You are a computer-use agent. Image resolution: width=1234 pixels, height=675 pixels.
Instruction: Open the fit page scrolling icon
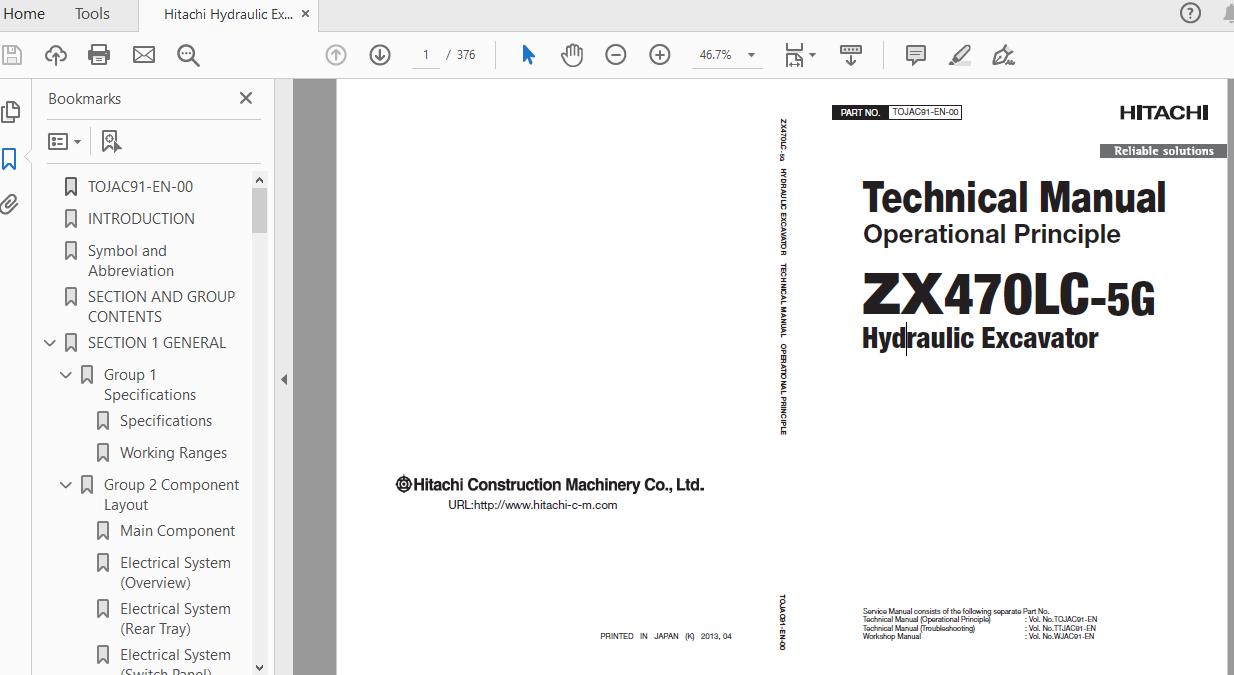point(794,55)
